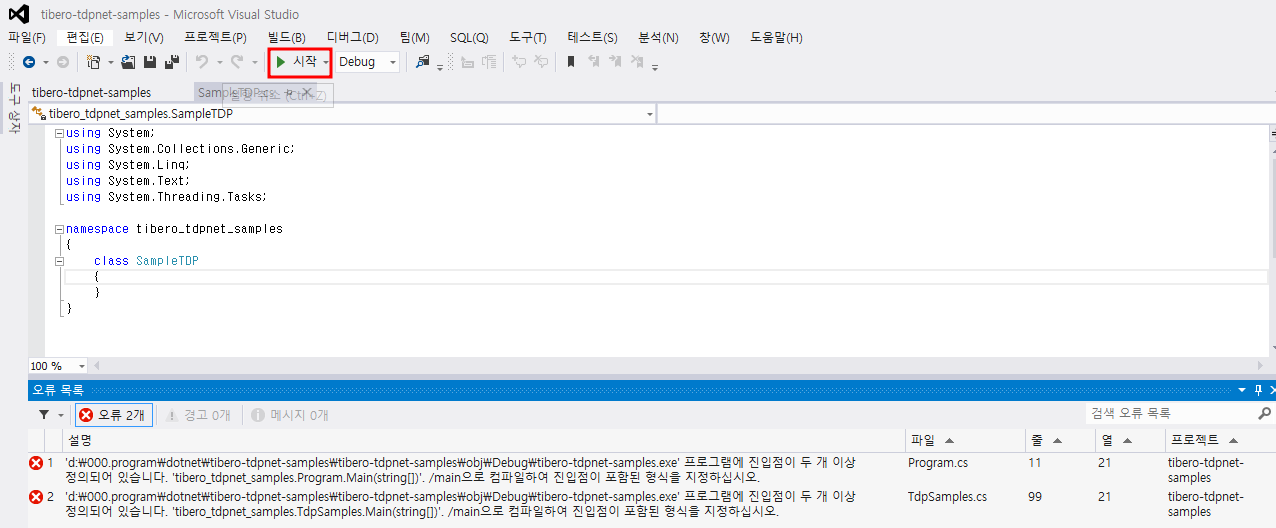This screenshot has height=528, width=1276.
Task: Open the navigate backward history dropdown
Action: [x=45, y=62]
